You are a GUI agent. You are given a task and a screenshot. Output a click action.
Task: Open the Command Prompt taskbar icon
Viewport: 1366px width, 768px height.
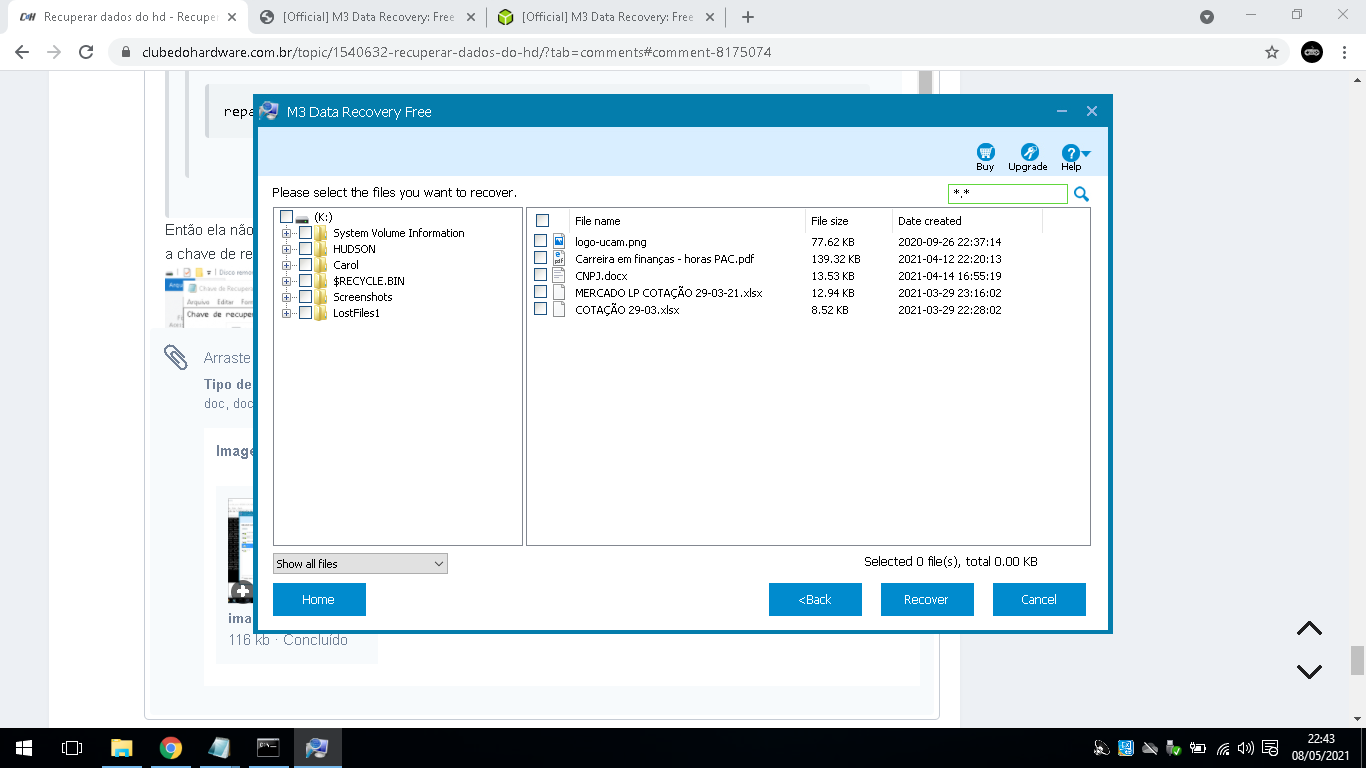[268, 748]
